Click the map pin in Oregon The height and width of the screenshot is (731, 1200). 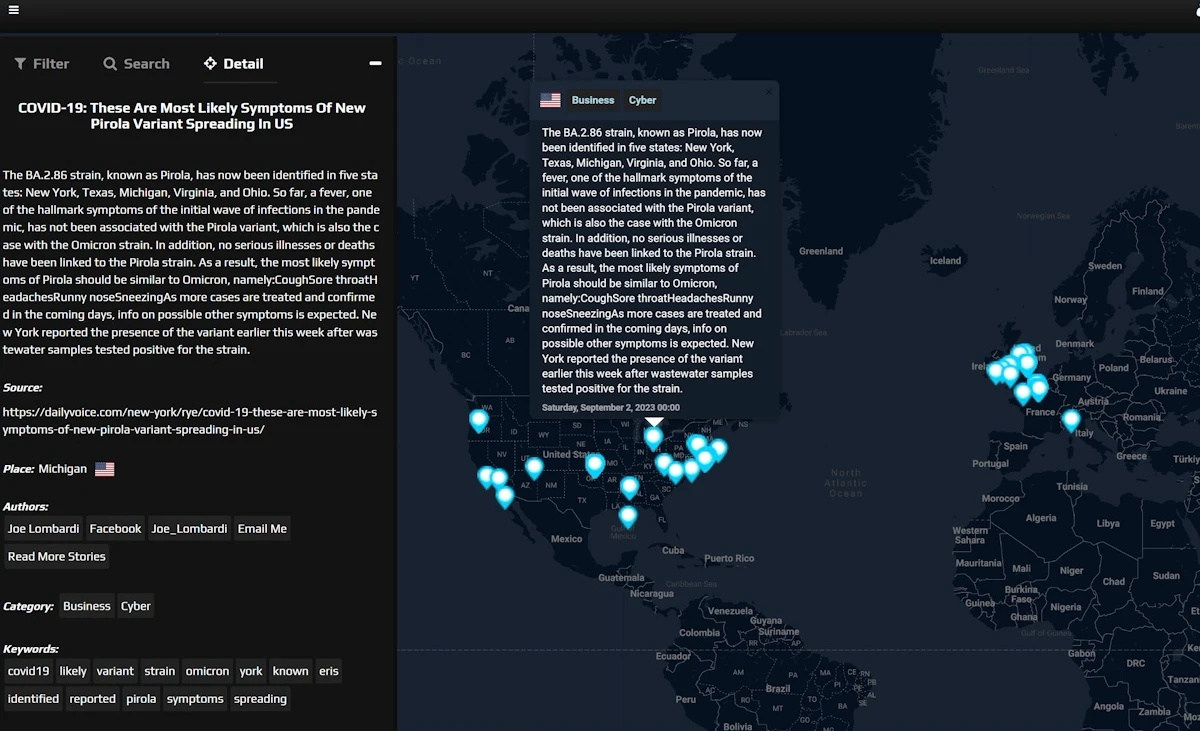click(x=479, y=419)
